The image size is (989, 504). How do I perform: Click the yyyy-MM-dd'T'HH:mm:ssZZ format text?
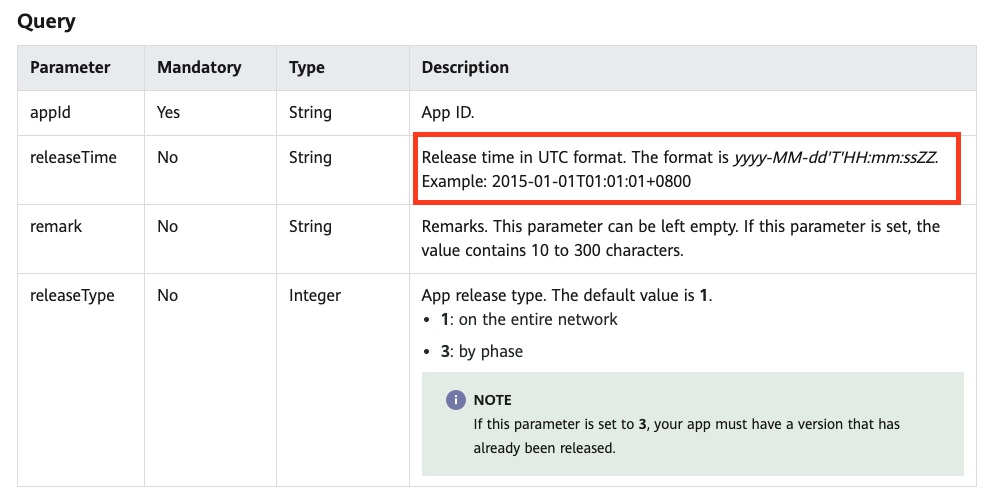coord(835,157)
